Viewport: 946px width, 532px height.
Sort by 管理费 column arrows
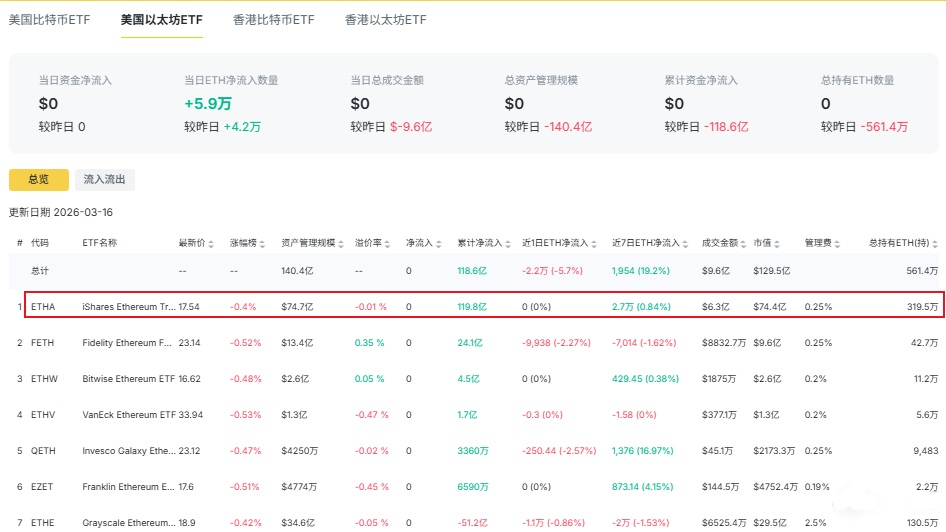(x=837, y=244)
